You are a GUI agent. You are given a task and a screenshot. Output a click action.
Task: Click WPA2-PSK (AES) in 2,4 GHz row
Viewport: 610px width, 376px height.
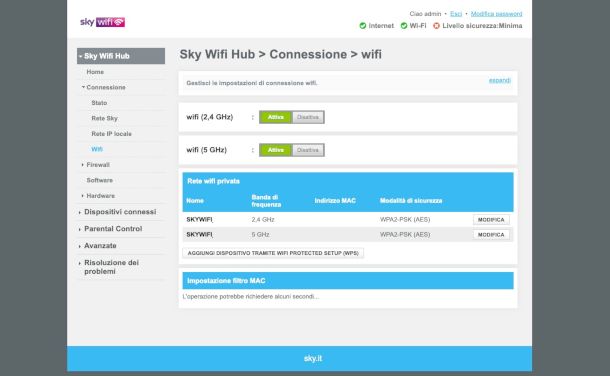pyautogui.click(x=405, y=220)
